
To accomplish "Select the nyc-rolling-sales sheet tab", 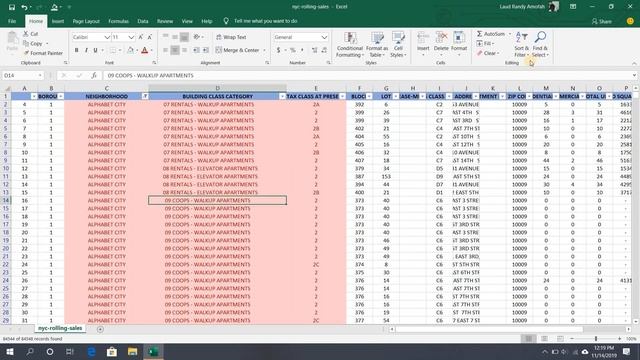I will 60,328.
